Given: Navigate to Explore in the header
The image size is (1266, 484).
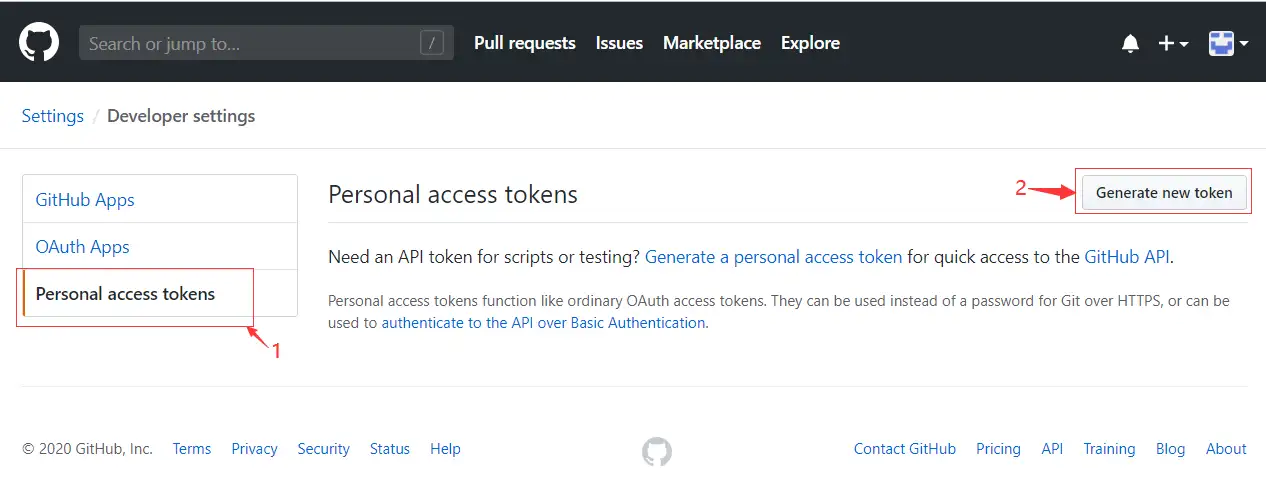Looking at the screenshot, I should 810,43.
